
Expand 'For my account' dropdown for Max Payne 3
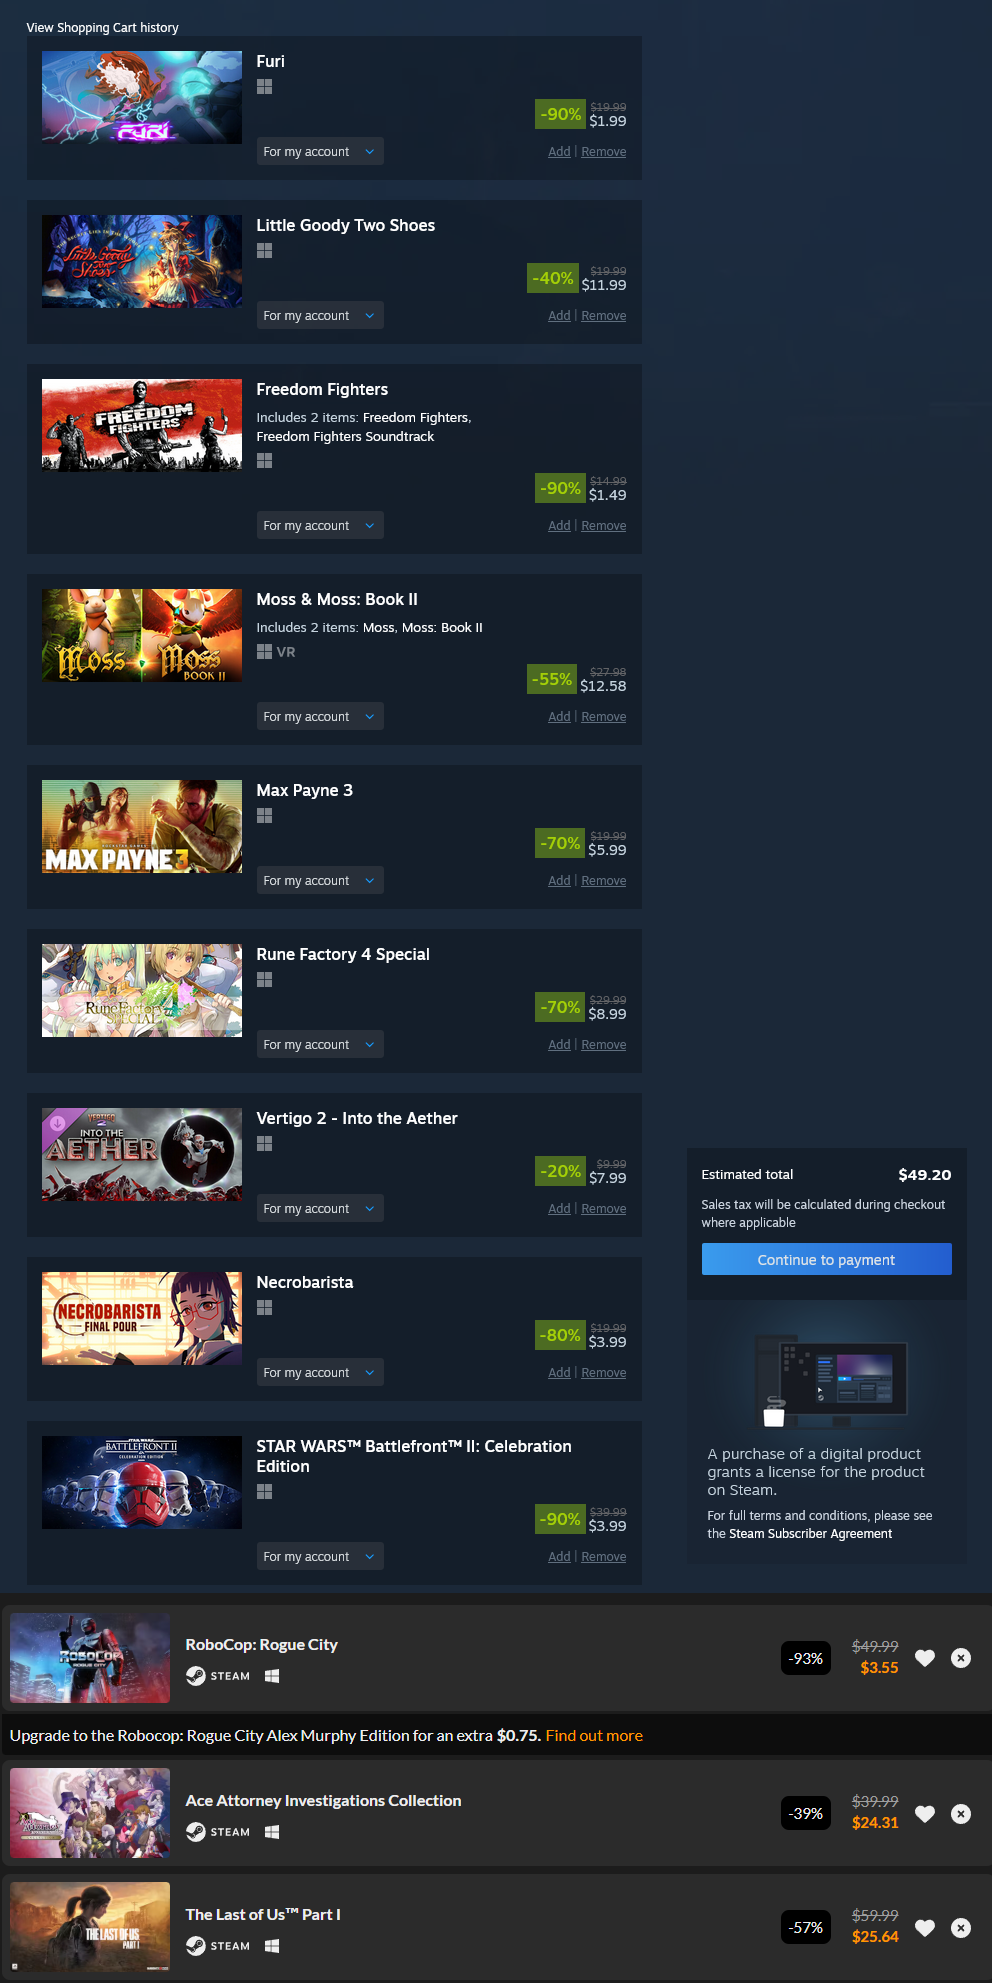320,880
